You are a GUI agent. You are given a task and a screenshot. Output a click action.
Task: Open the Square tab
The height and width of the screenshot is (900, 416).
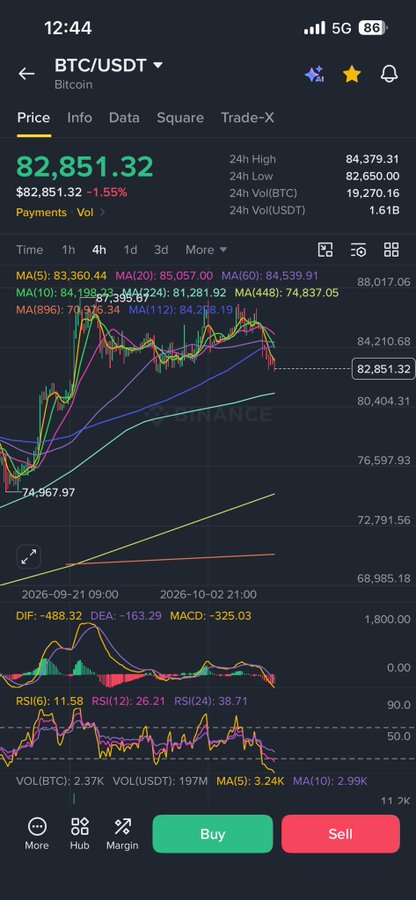tap(180, 118)
